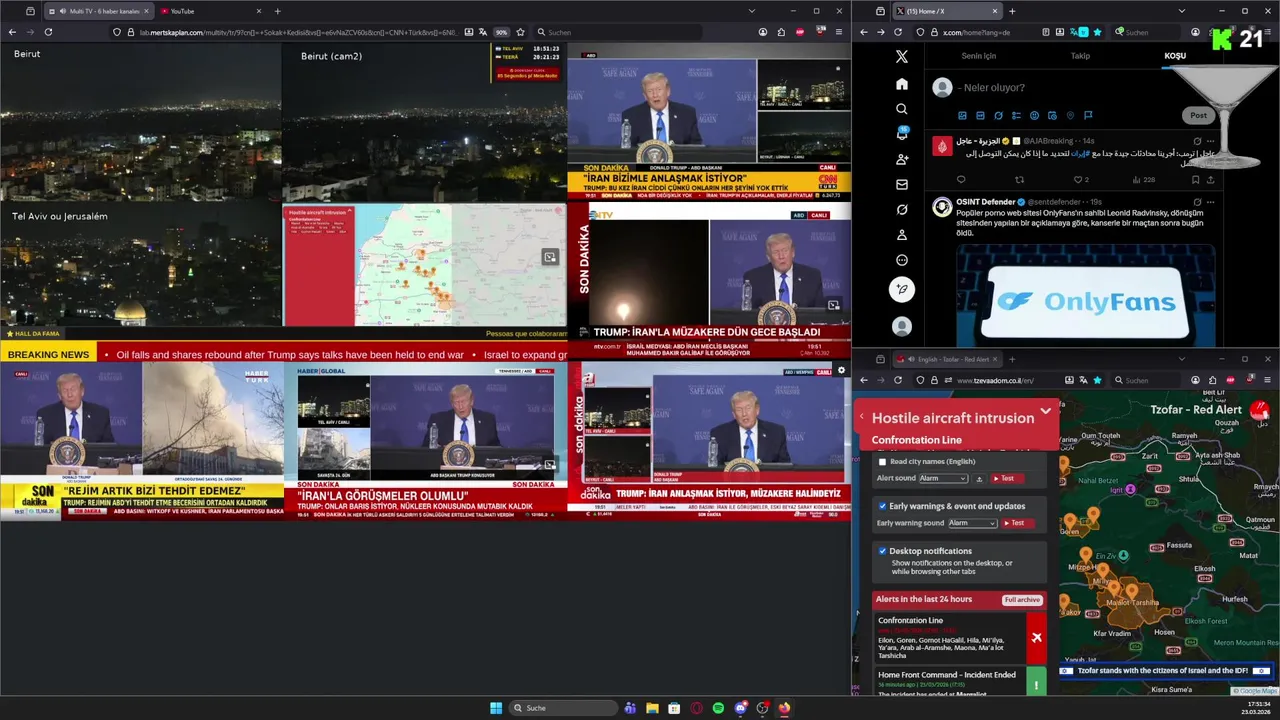The image size is (1280, 720).
Task: Open the X logo home link
Action: (902, 57)
